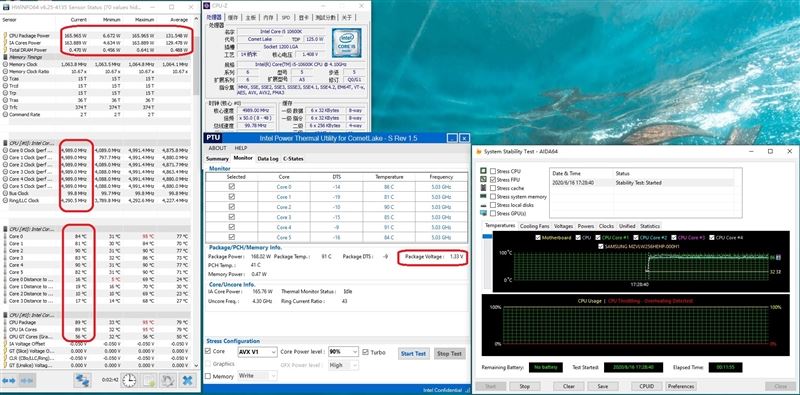Image resolution: width=800 pixels, height=395 pixels.
Task: Toggle Motherboard graph checkbox in AIDA64
Action: point(538,238)
